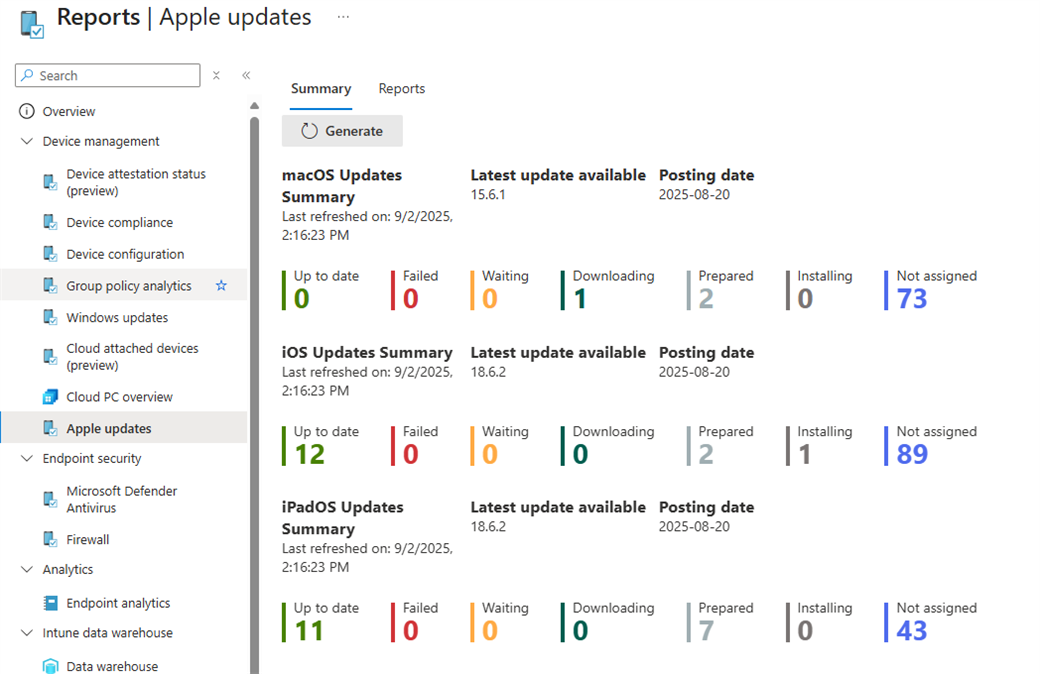This screenshot has height=674, width=1040.
Task: Click the Generate button
Action: pos(342,131)
